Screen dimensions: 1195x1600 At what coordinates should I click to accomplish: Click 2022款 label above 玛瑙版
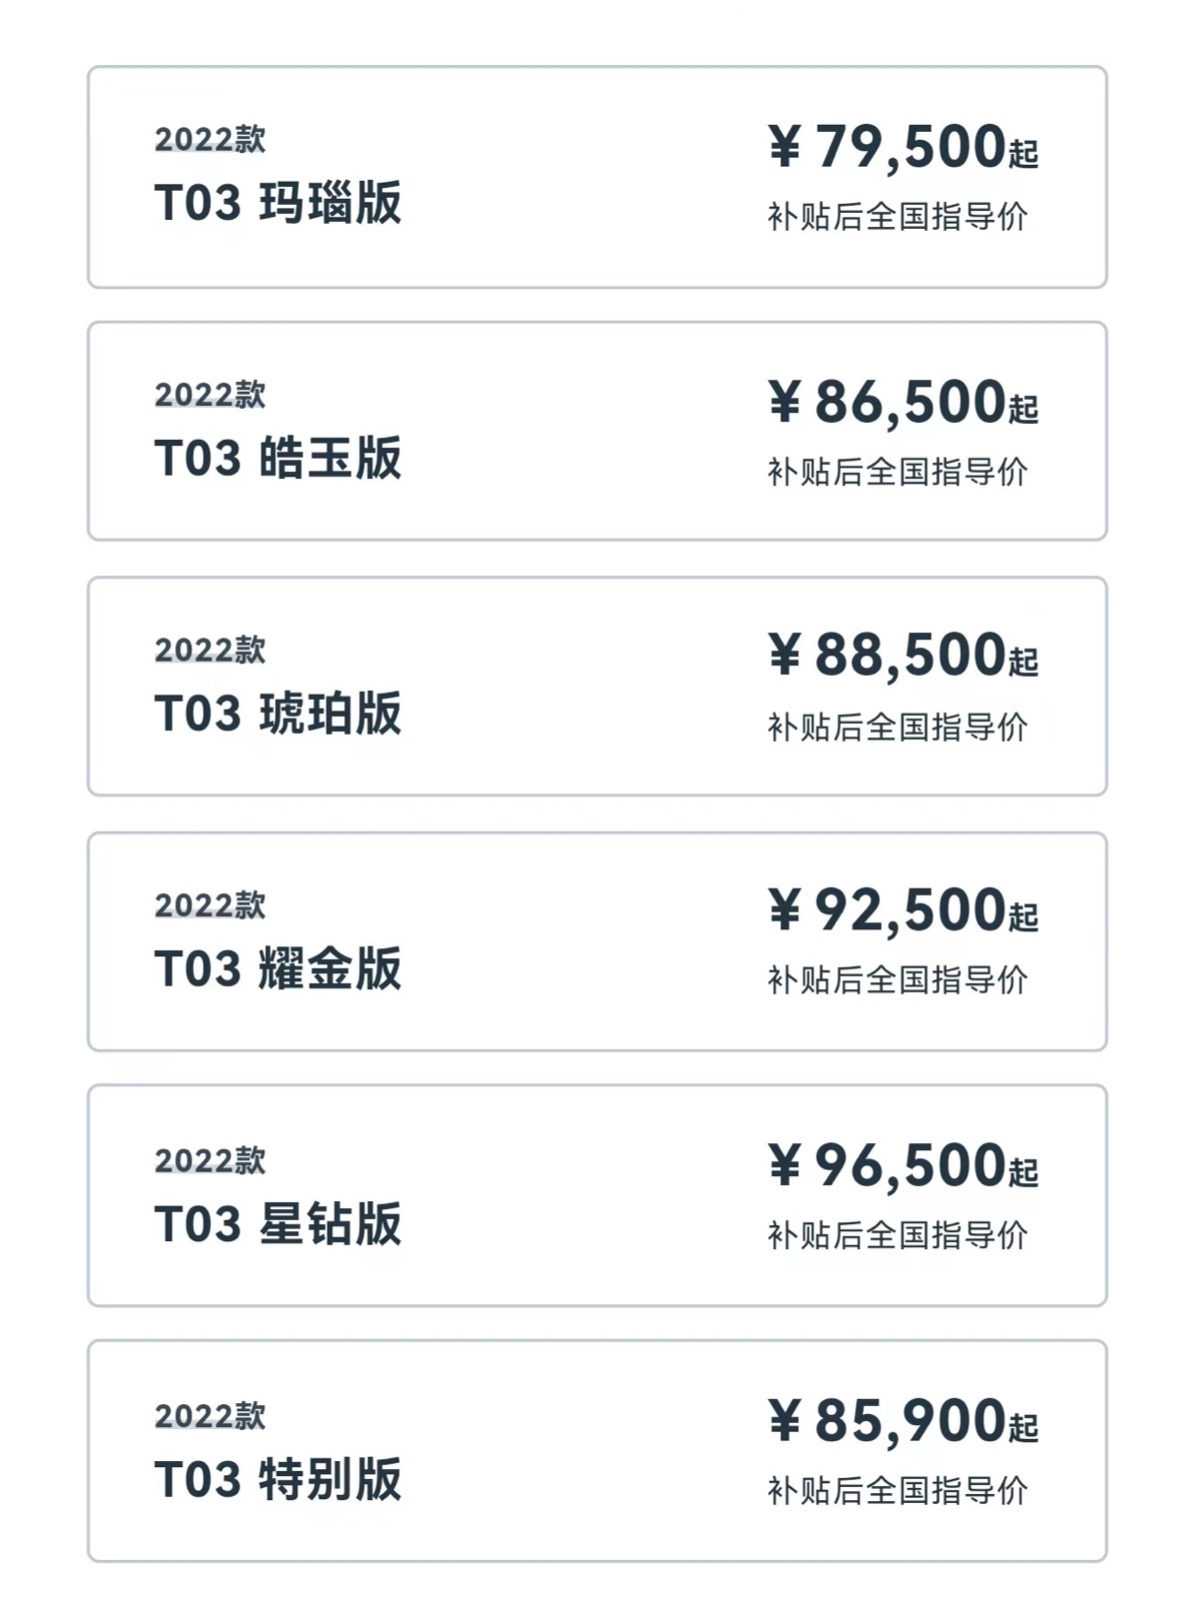pos(210,139)
